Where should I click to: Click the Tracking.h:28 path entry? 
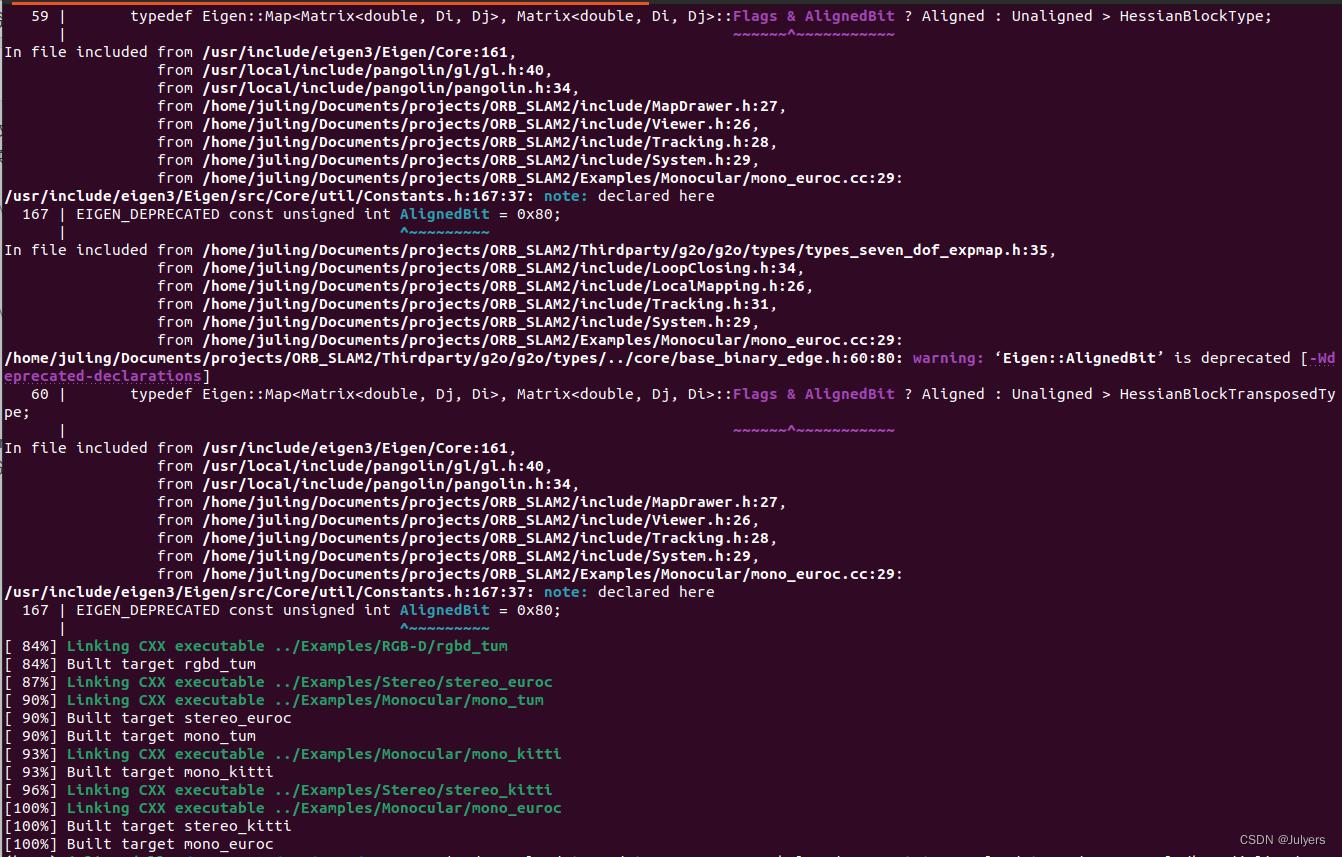[445, 141]
